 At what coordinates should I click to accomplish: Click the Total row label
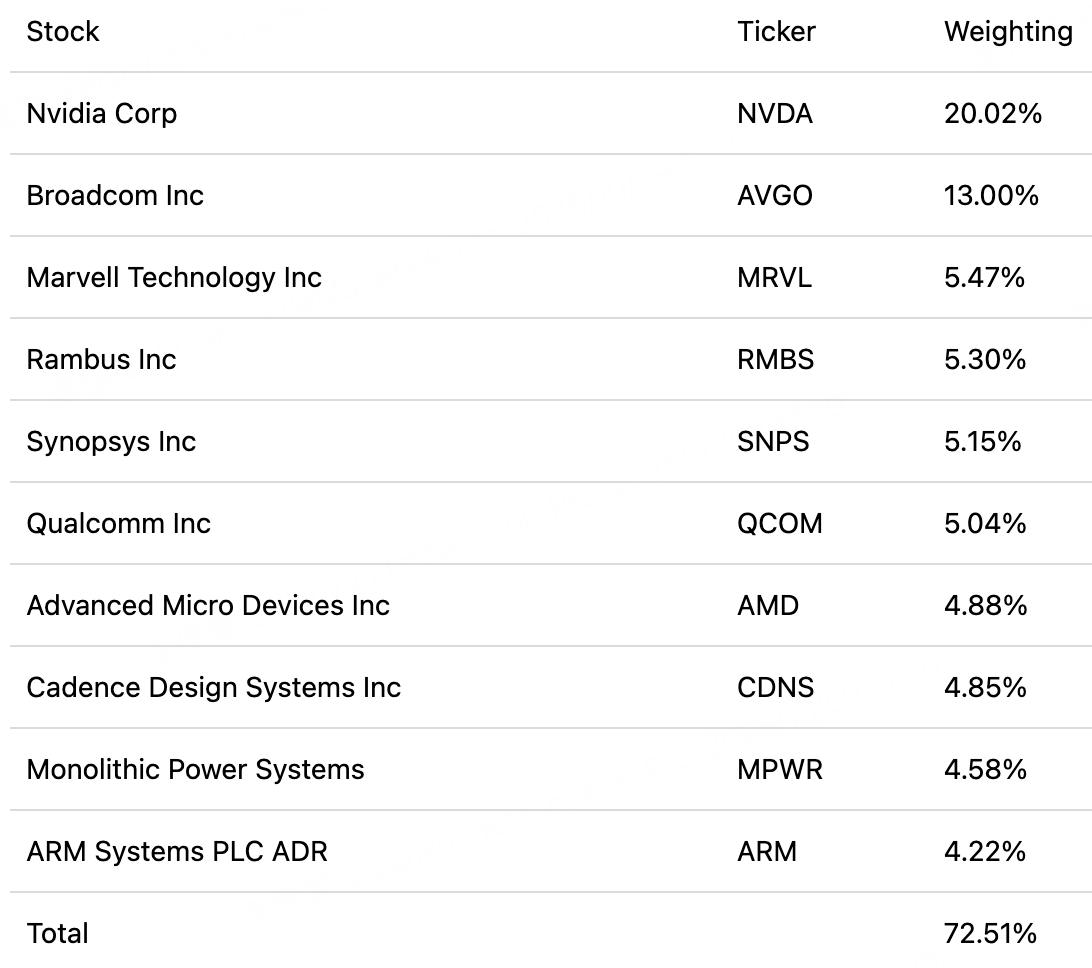point(58,934)
